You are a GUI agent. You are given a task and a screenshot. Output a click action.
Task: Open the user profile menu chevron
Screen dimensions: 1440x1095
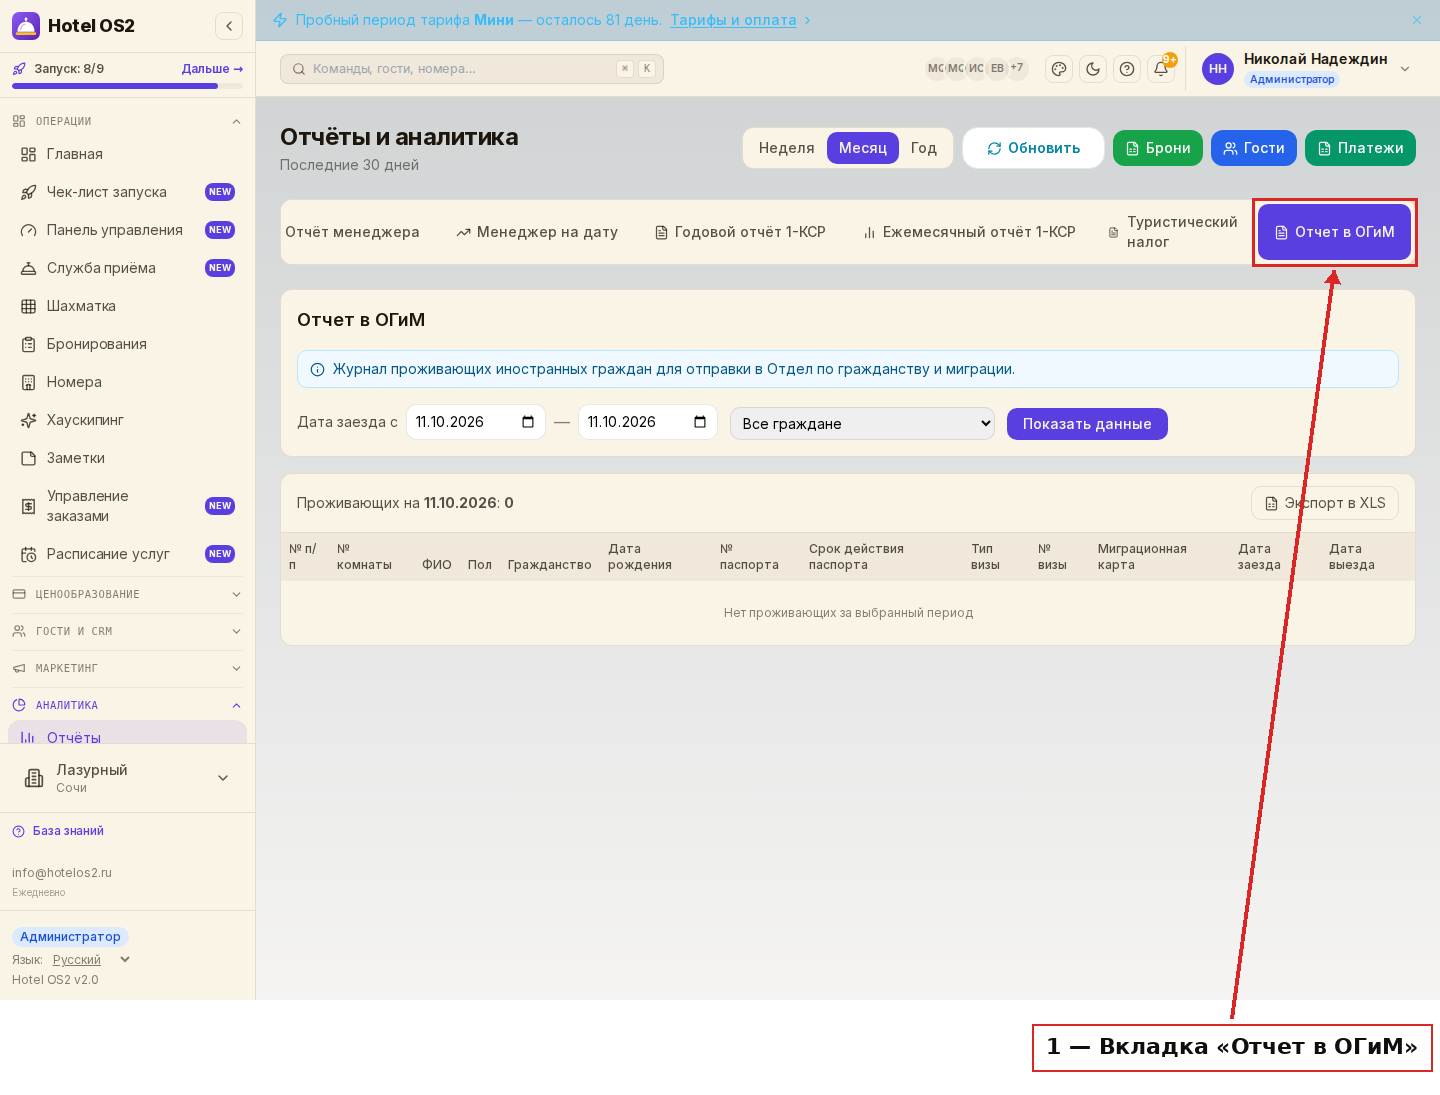tap(1405, 69)
